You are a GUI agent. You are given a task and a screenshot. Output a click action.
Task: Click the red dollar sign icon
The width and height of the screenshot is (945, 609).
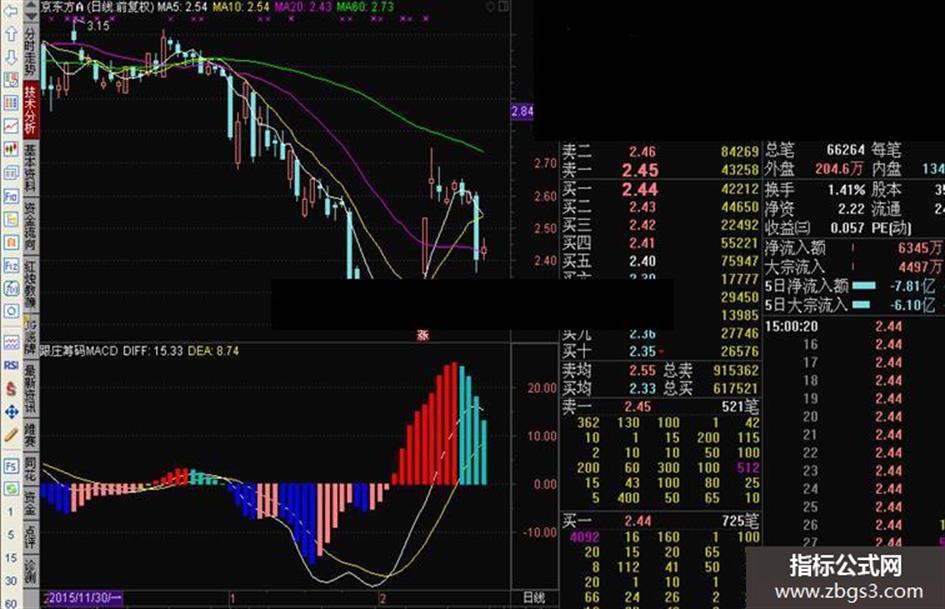point(11,388)
